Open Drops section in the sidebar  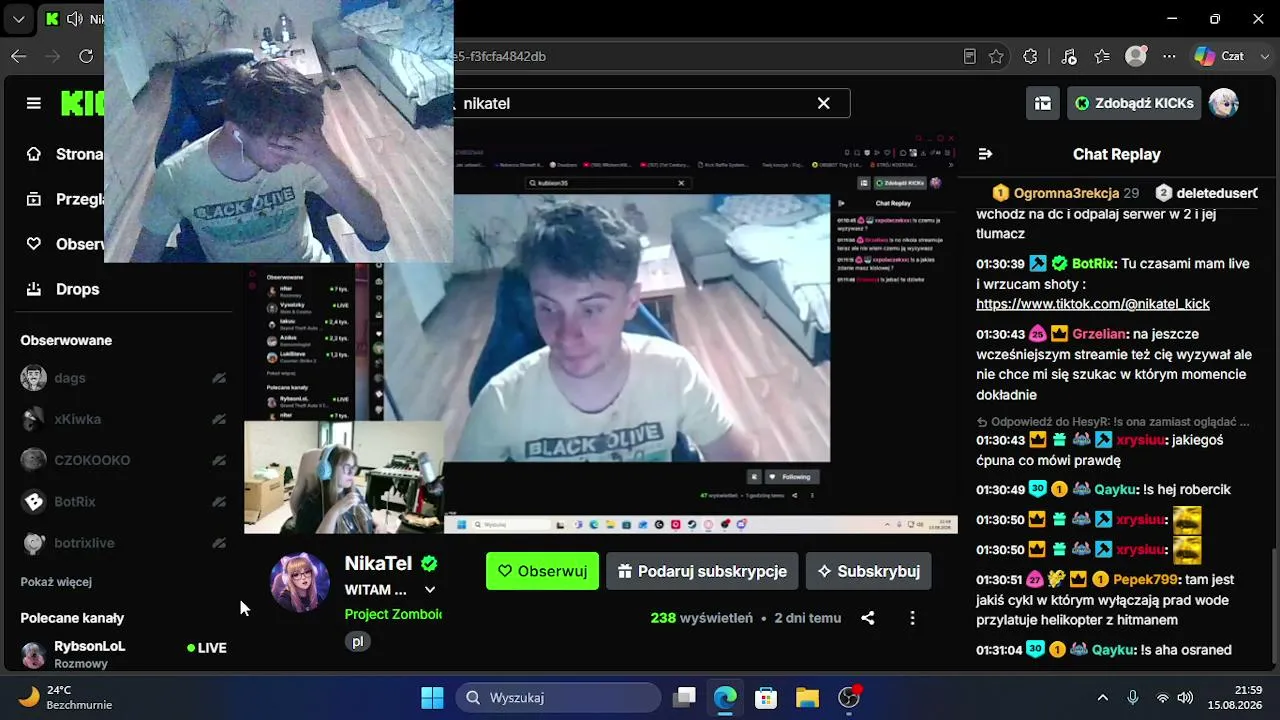tap(62, 289)
